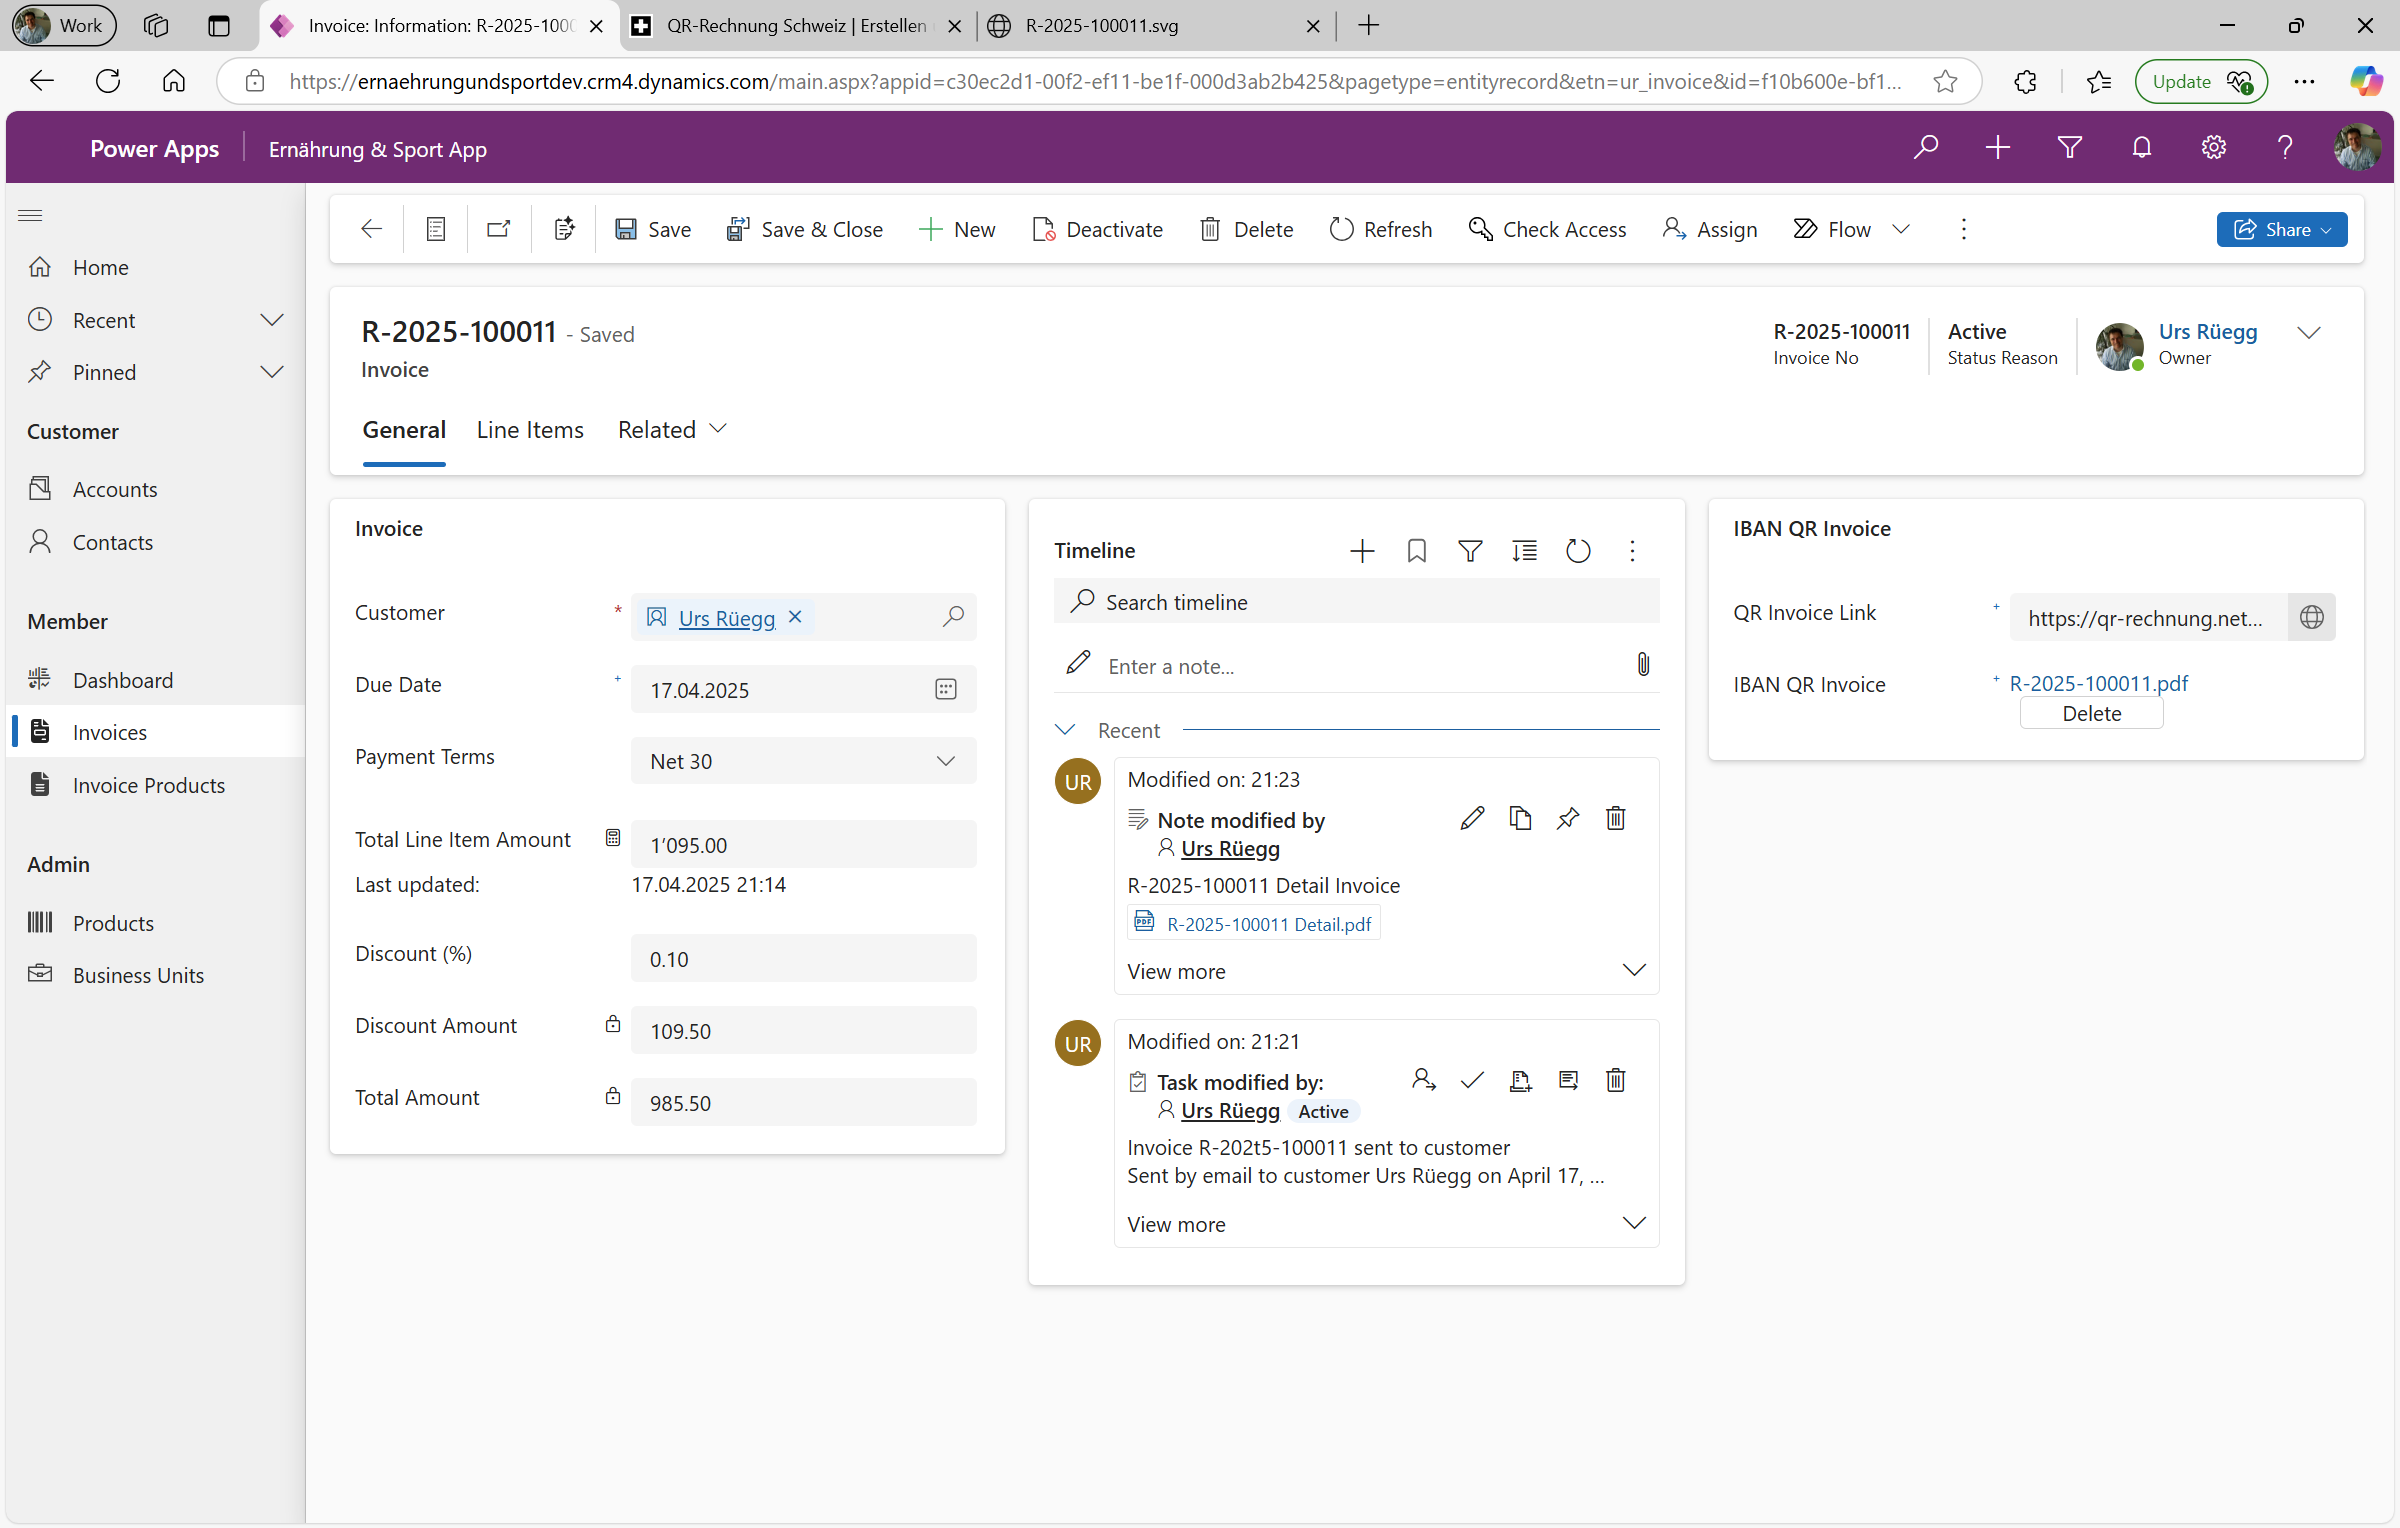Open the Due Date calendar picker
The width and height of the screenshot is (2400, 1528).
(946, 689)
